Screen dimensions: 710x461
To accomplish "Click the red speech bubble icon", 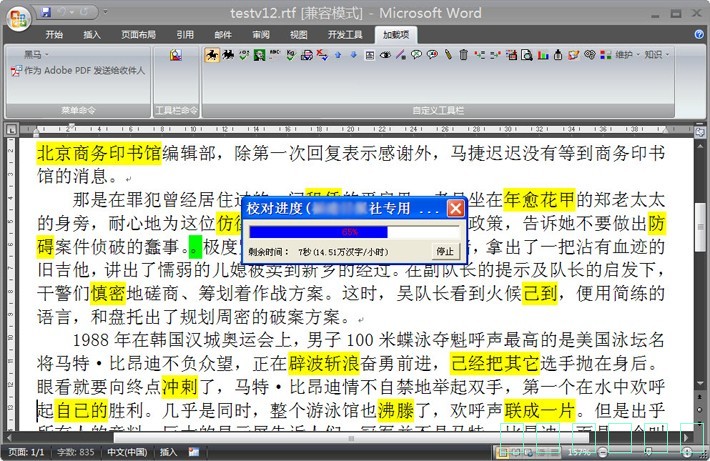I will point(432,55).
